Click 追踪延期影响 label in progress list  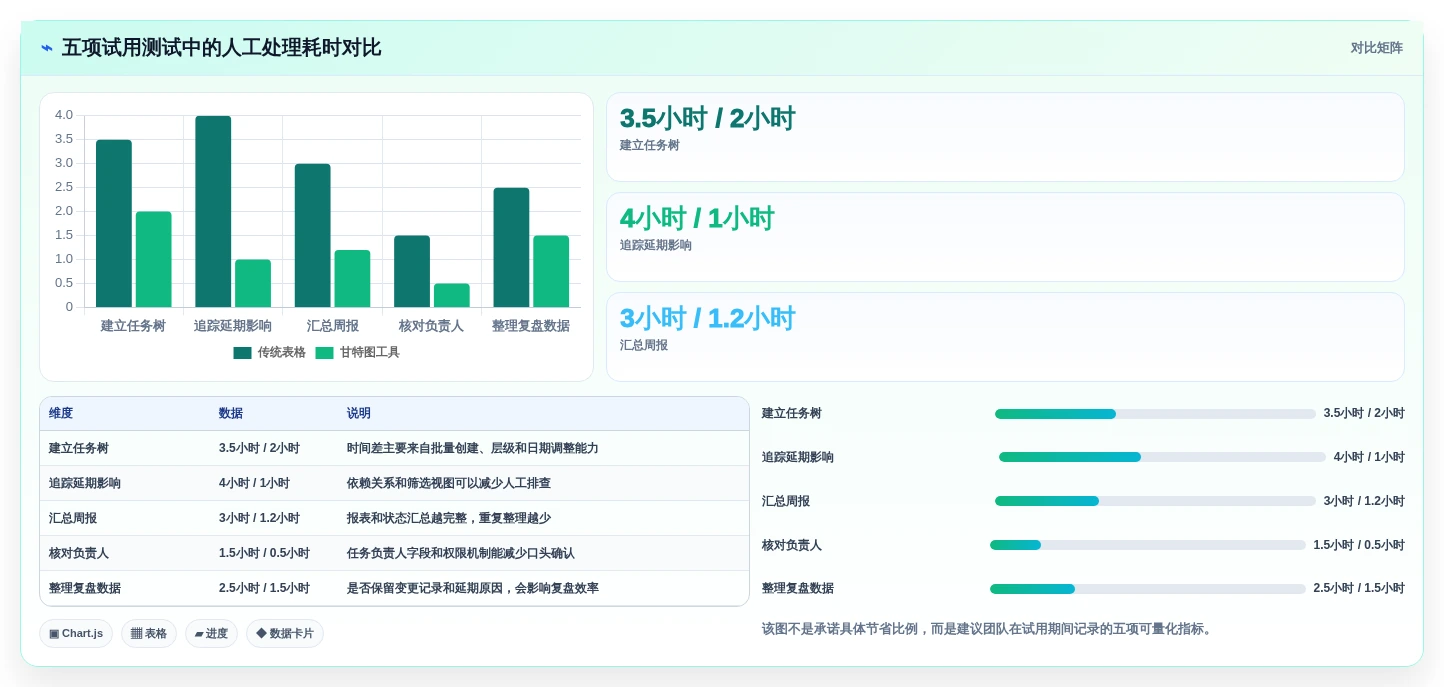[x=798, y=457]
